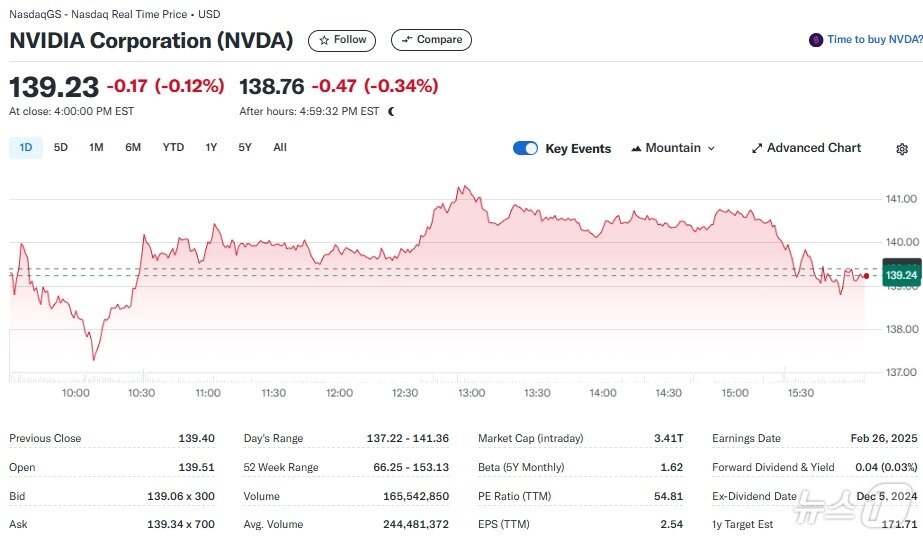Click the mountain chart type icon
Viewport: 923px width, 540px height.
(x=636, y=148)
